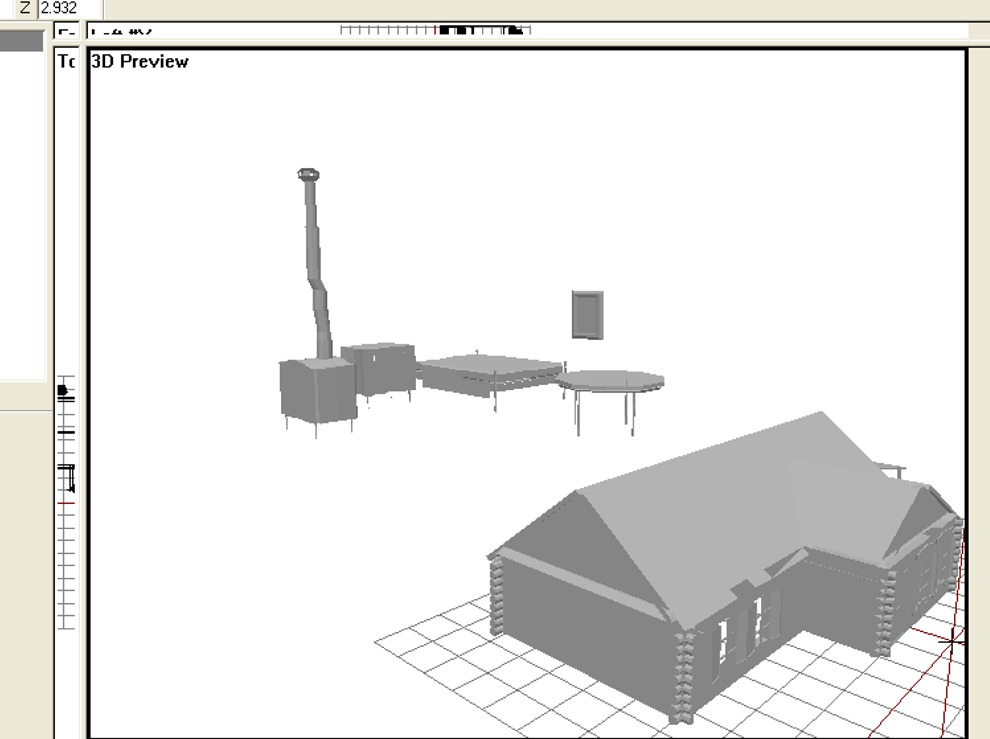Pick the bed model in preview

[x=489, y=372]
